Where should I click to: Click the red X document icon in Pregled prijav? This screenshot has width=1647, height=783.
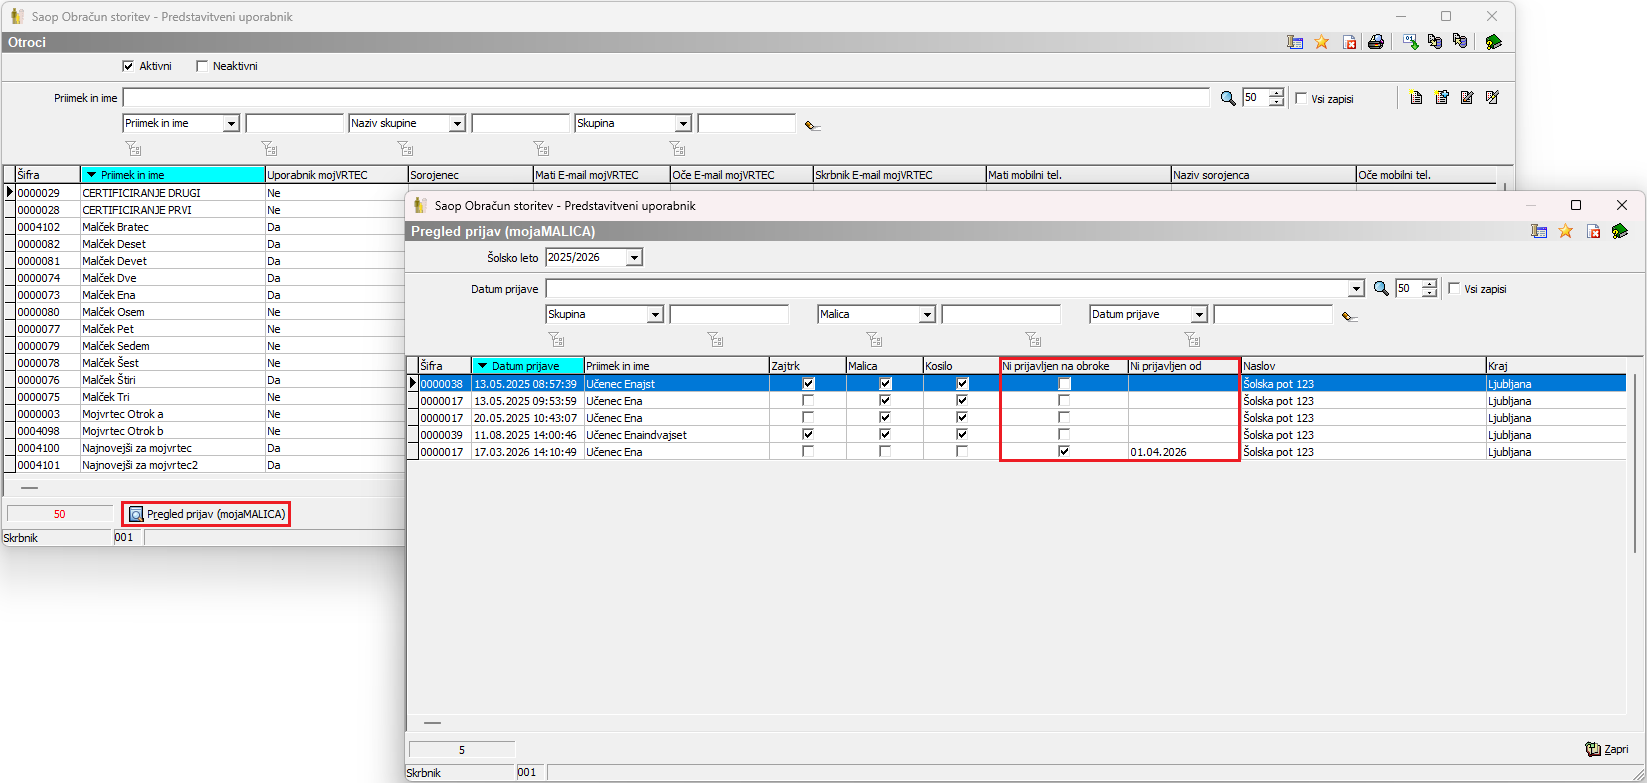point(1593,231)
